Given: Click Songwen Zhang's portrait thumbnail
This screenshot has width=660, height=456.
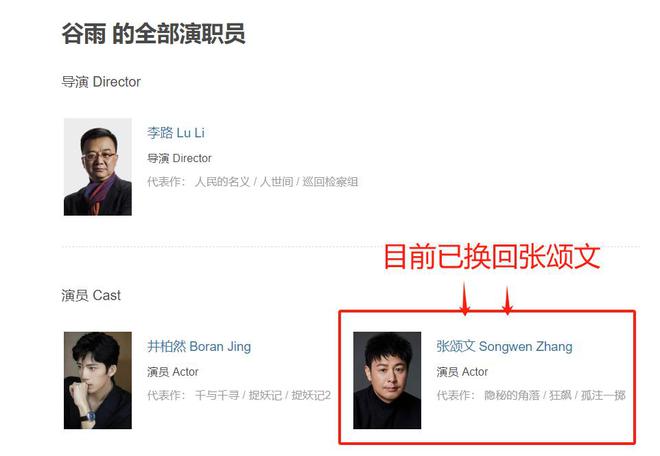Looking at the screenshot, I should point(387,380).
